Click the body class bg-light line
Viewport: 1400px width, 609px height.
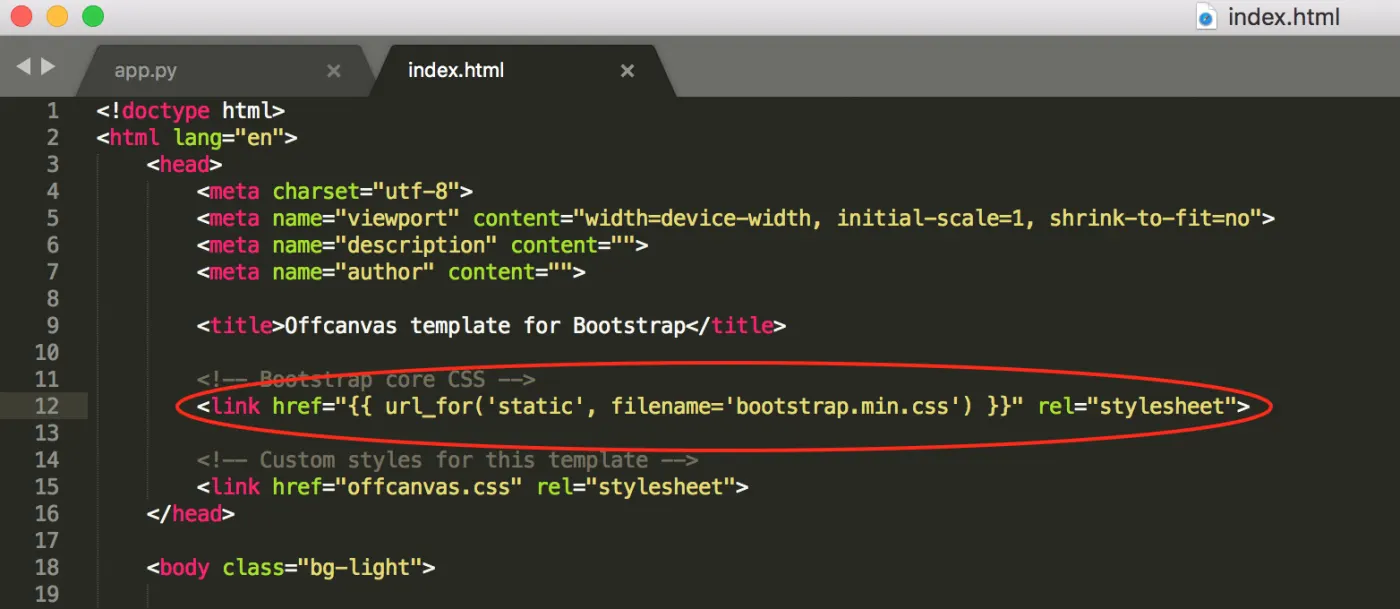291,568
